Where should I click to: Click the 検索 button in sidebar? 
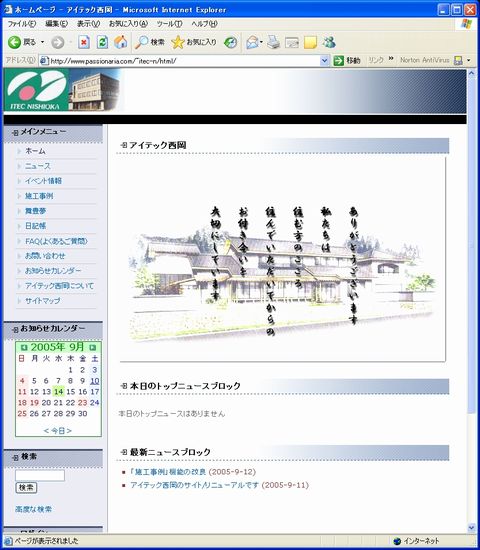click(x=26, y=488)
